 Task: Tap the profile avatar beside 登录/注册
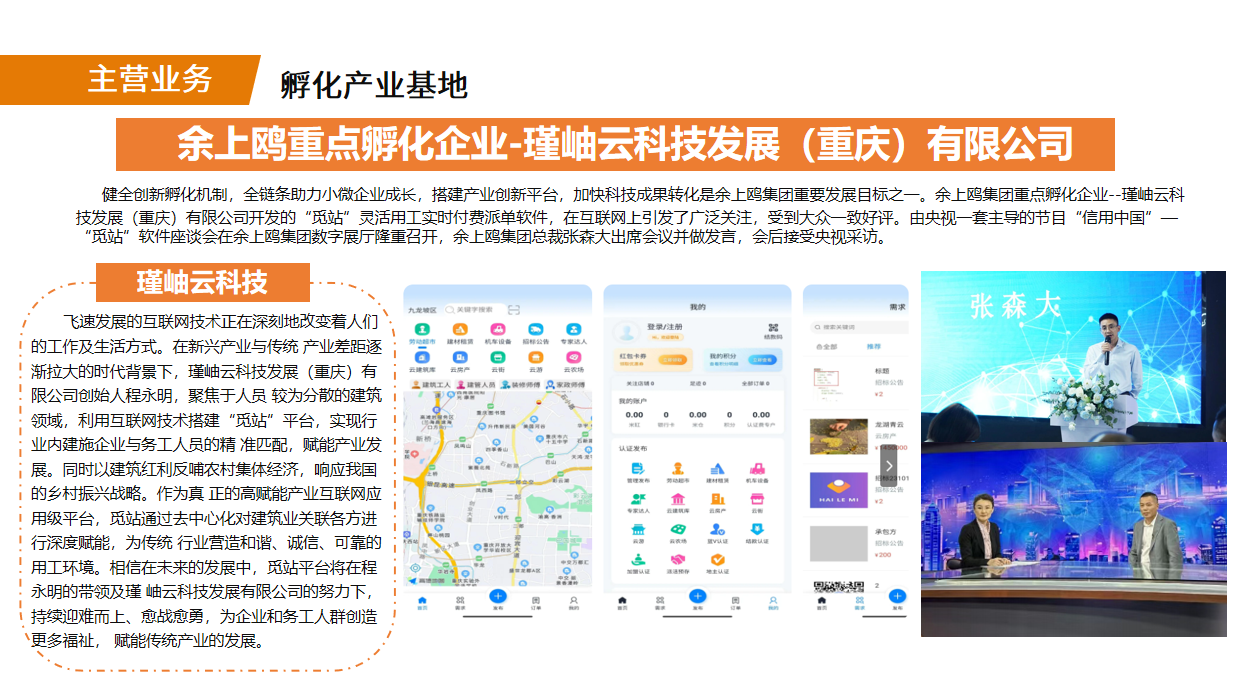[627, 333]
